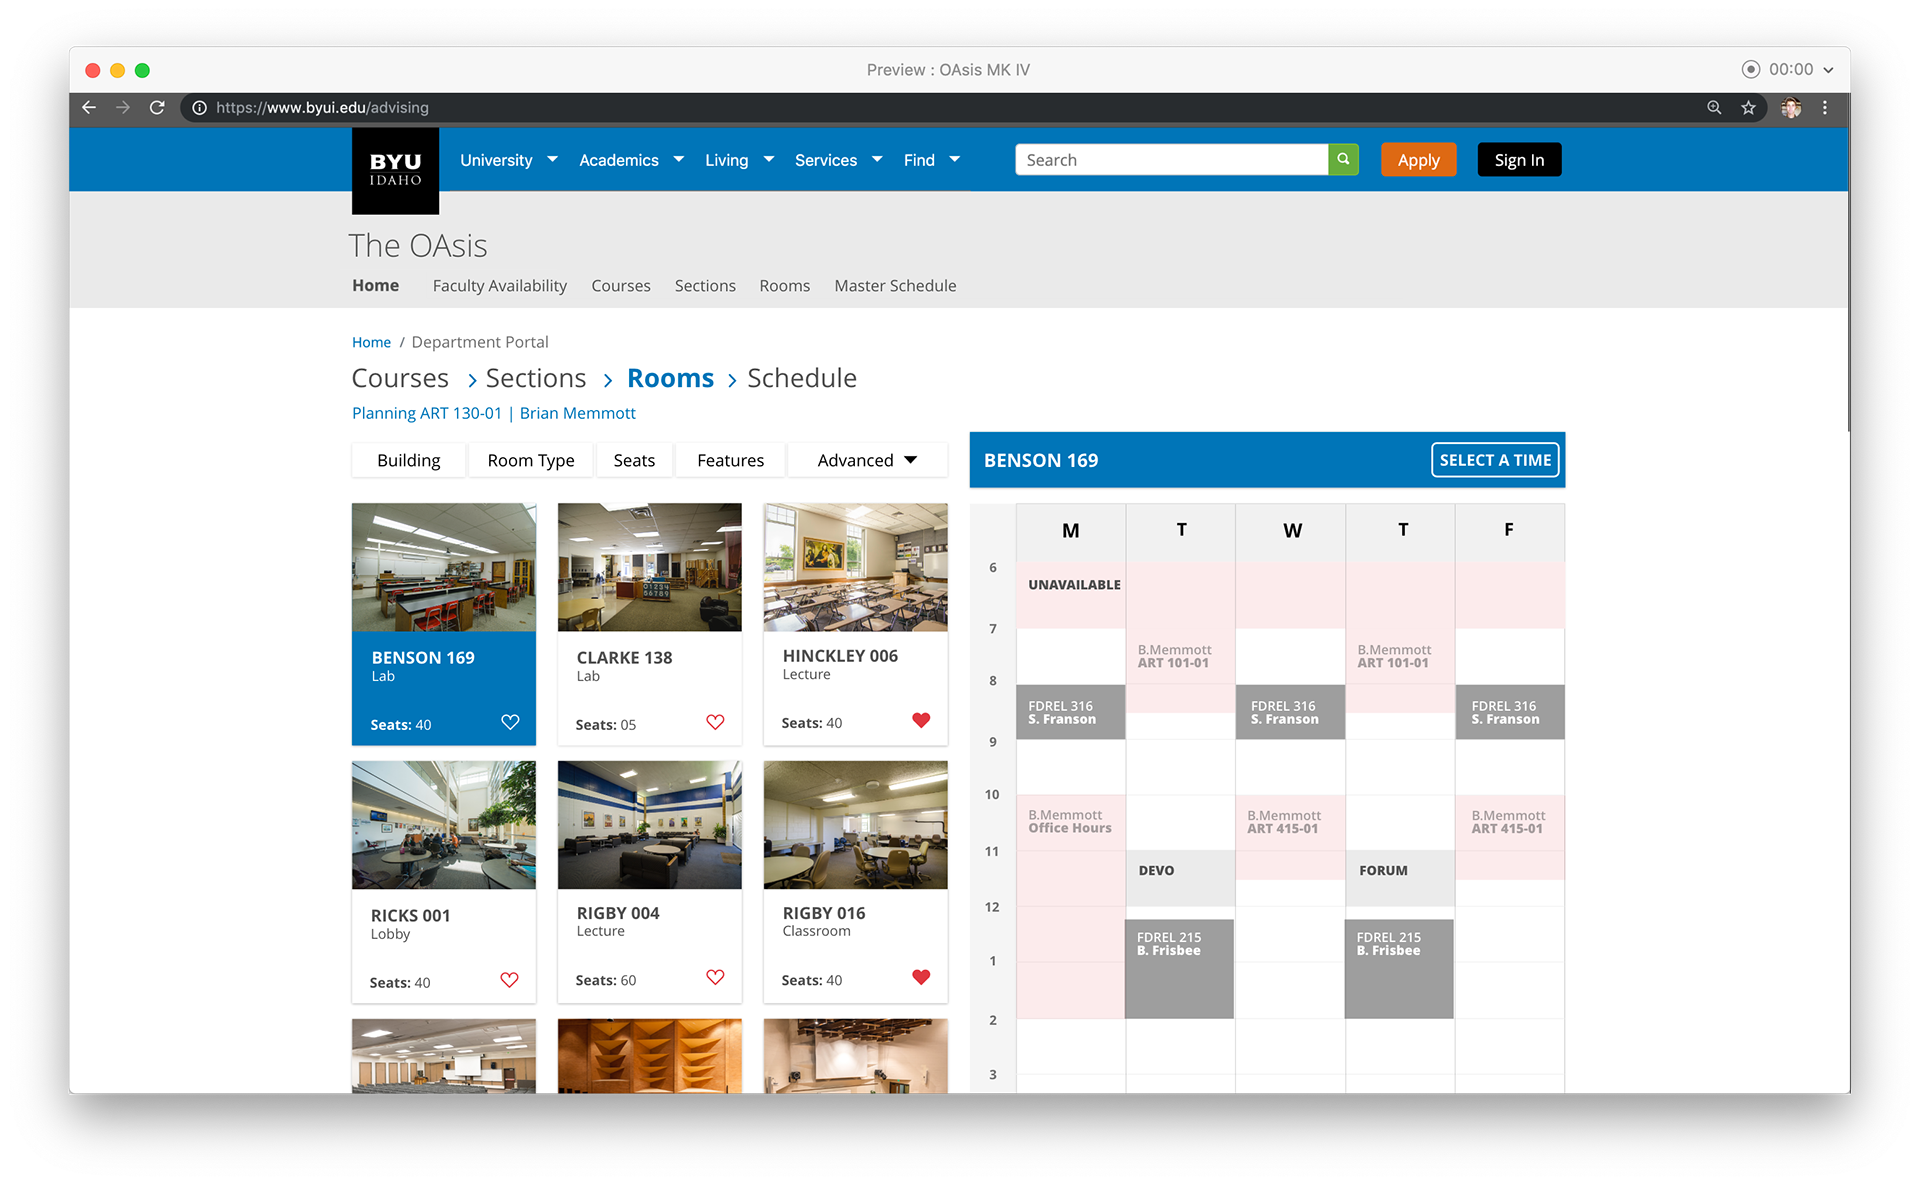Click the site info icon in address bar
The image size is (1920, 1185).
199,107
